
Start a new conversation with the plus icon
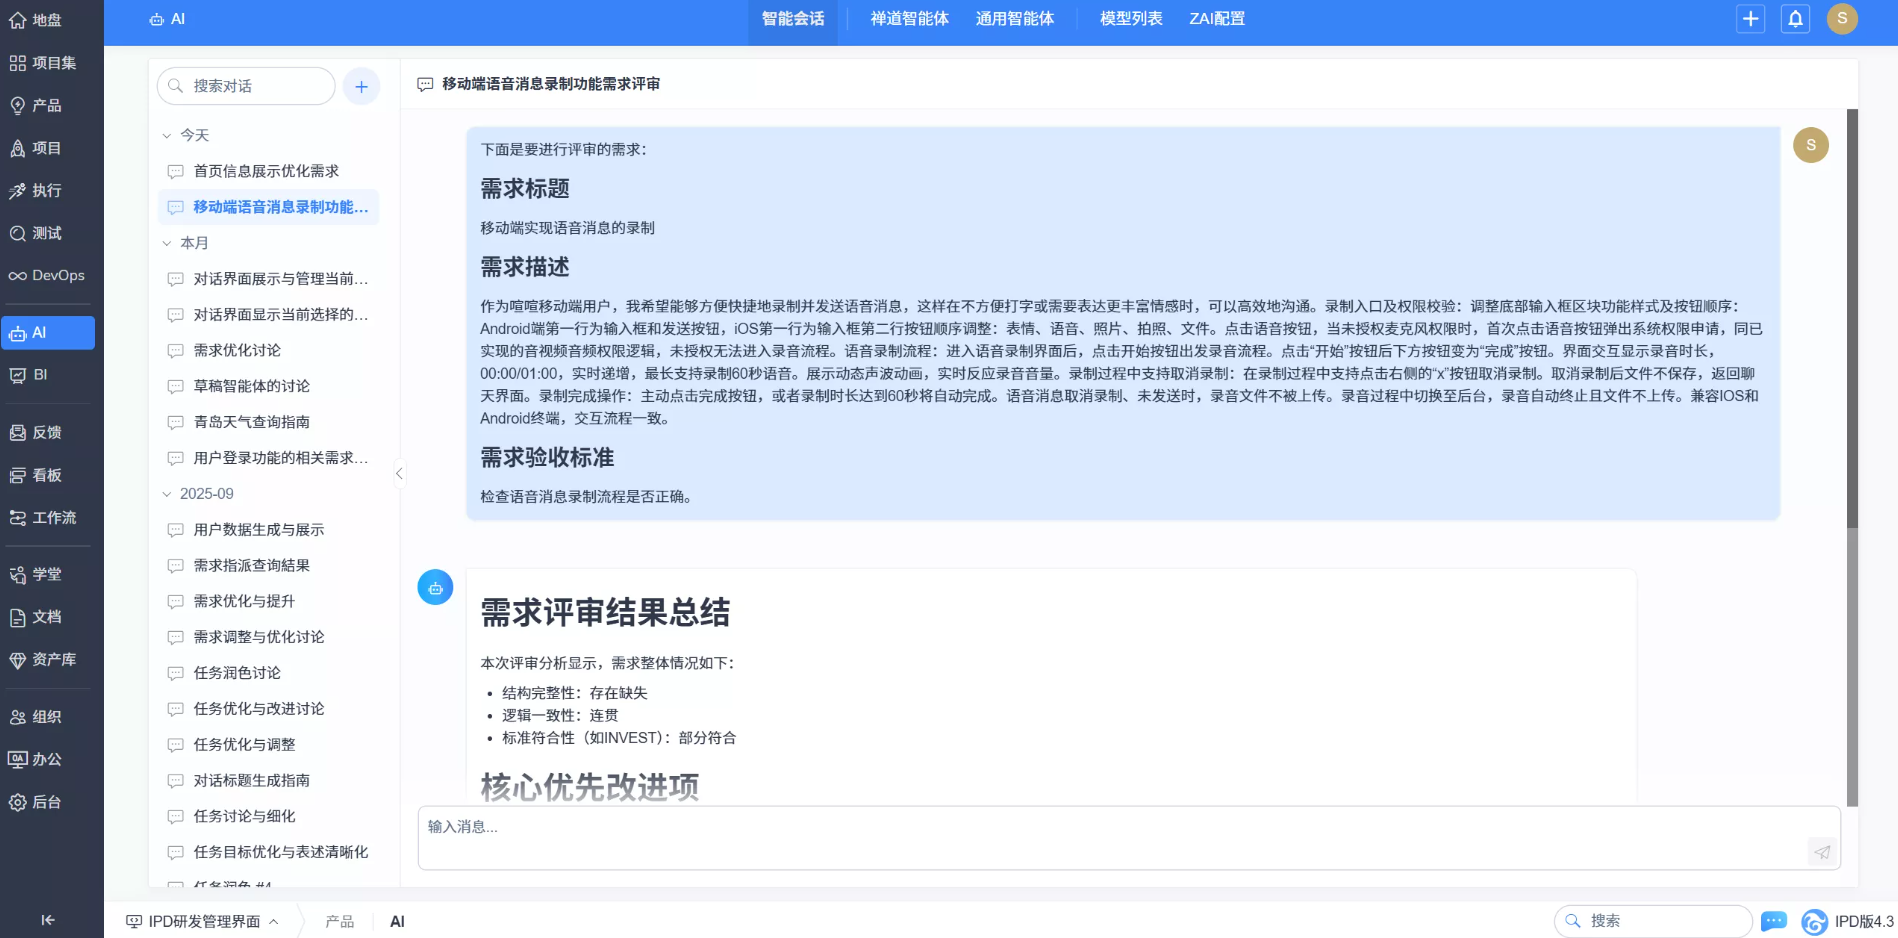[361, 86]
